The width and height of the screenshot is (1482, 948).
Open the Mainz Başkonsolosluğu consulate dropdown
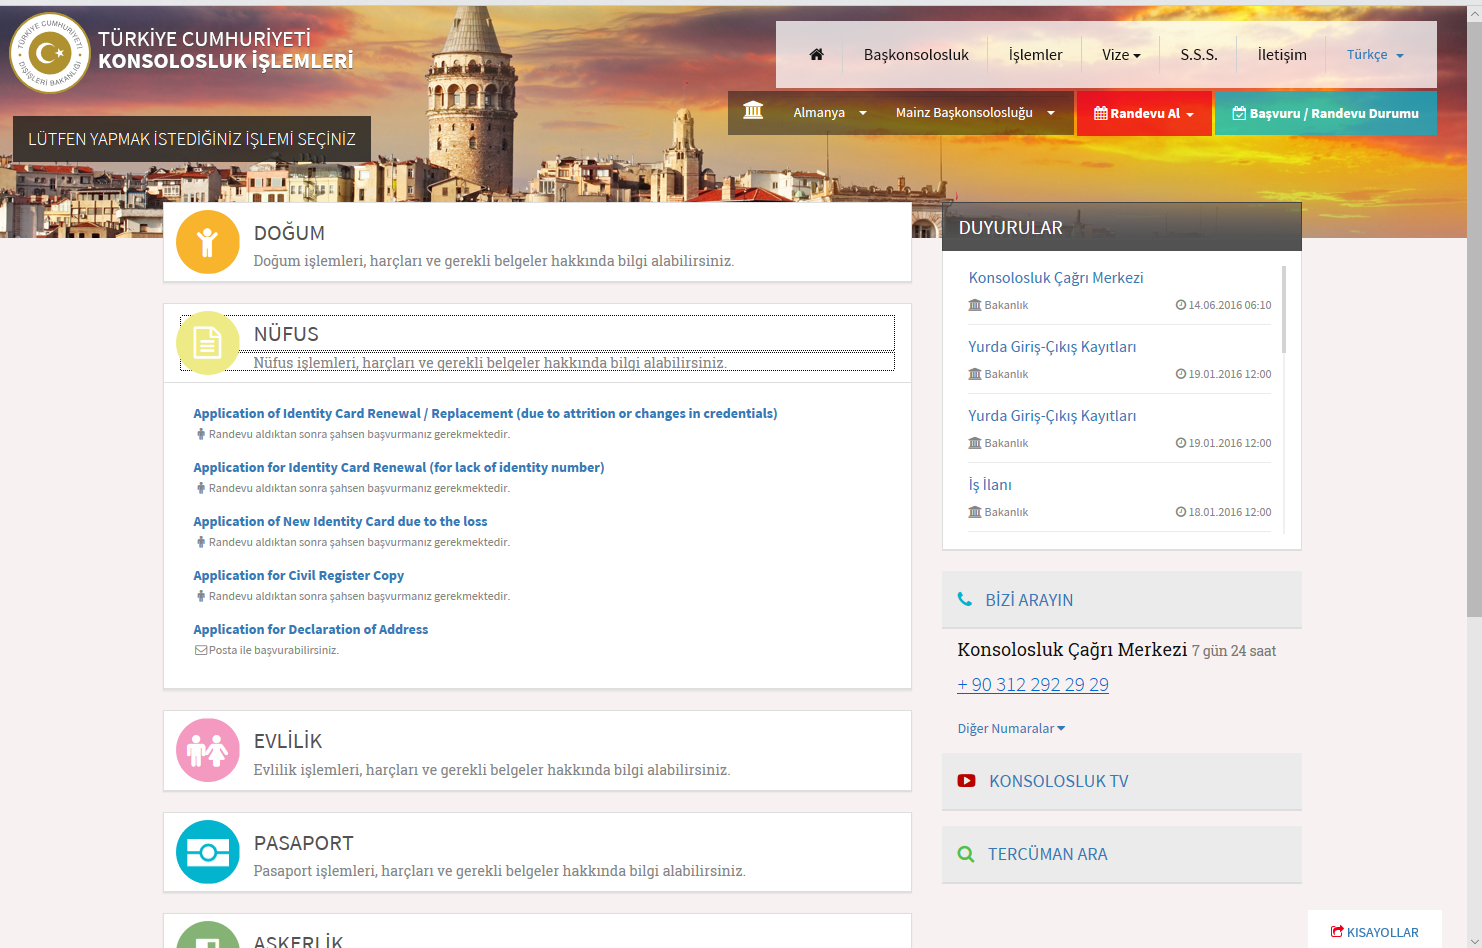coord(975,113)
